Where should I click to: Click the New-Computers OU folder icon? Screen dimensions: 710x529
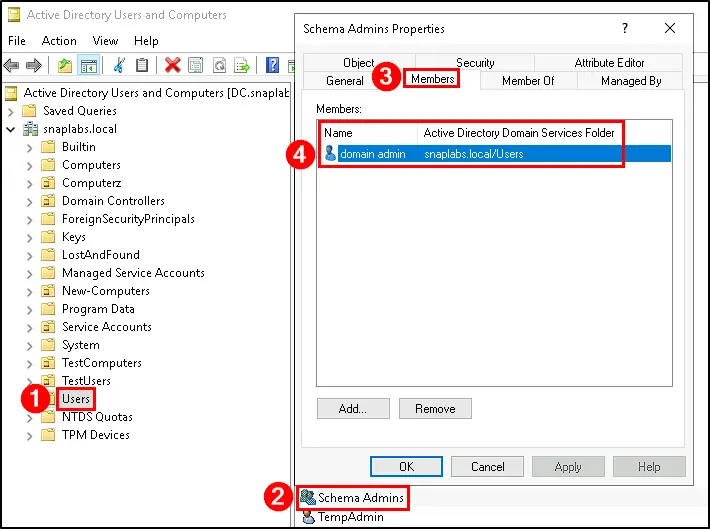[x=48, y=291]
